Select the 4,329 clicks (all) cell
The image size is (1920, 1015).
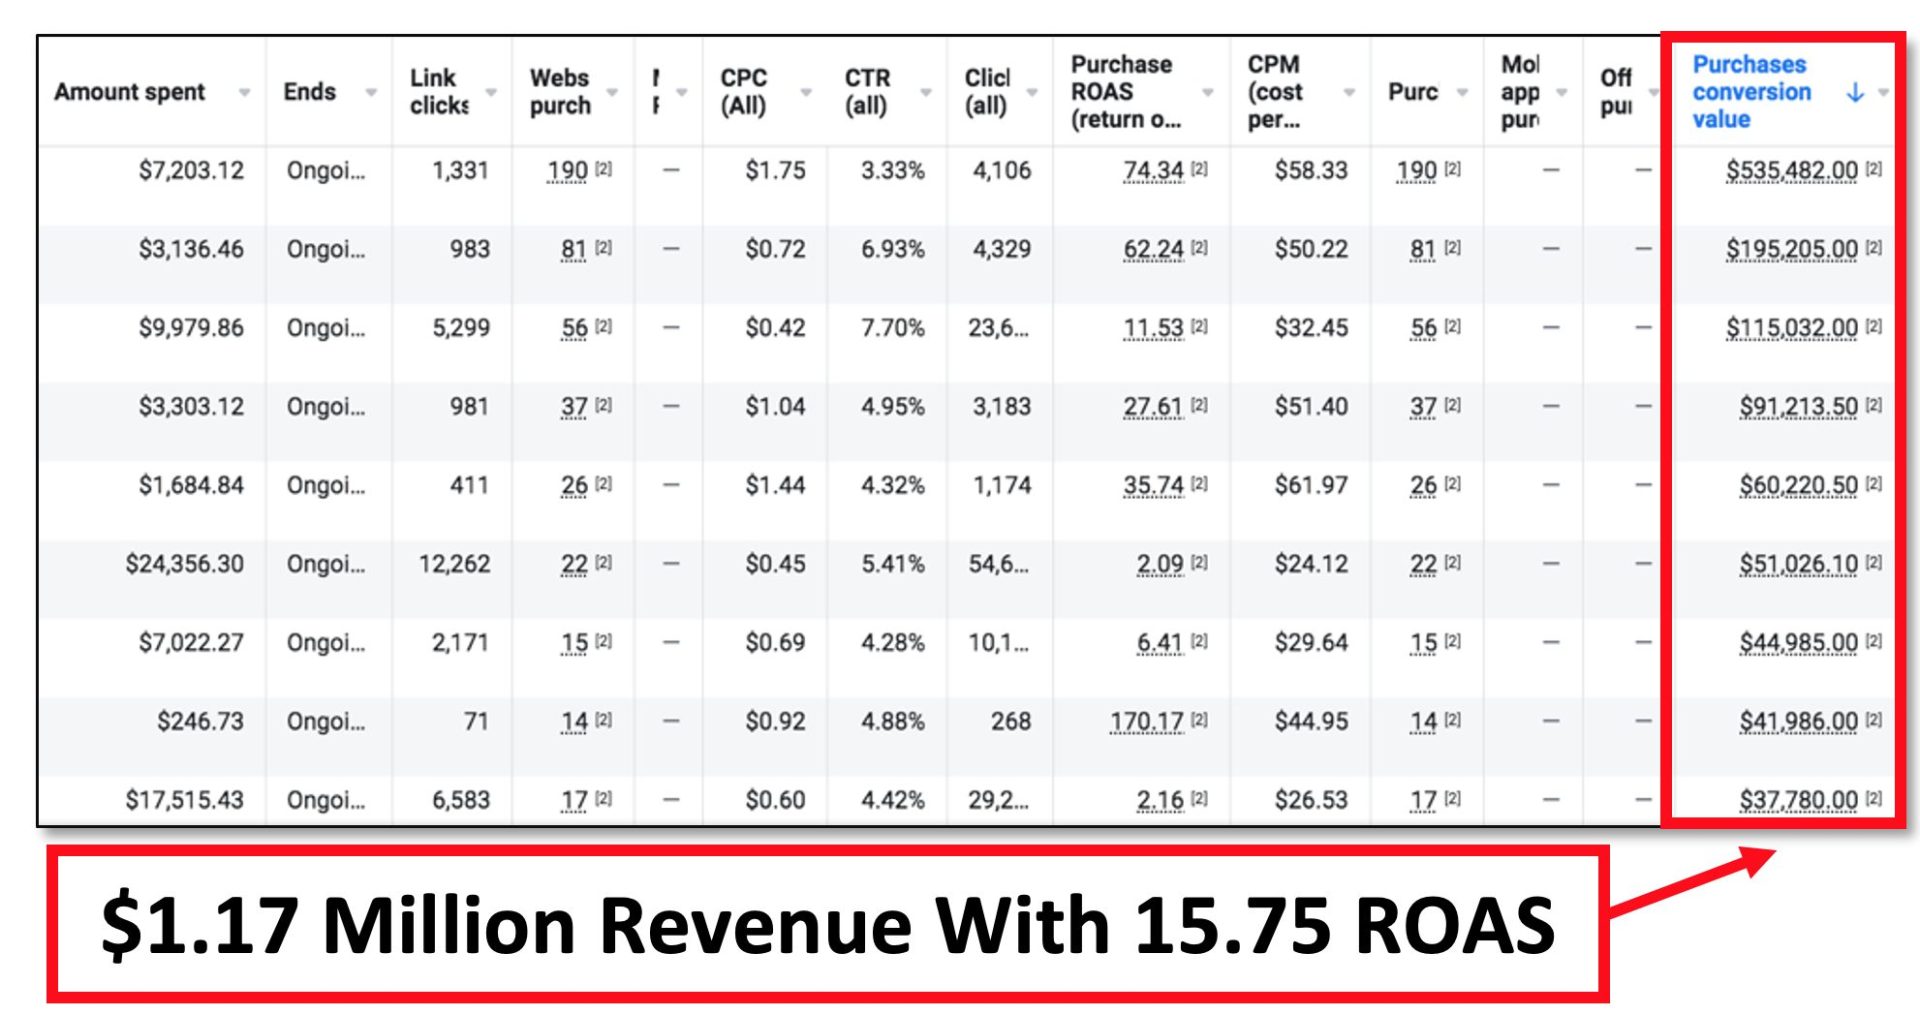coord(1002,249)
